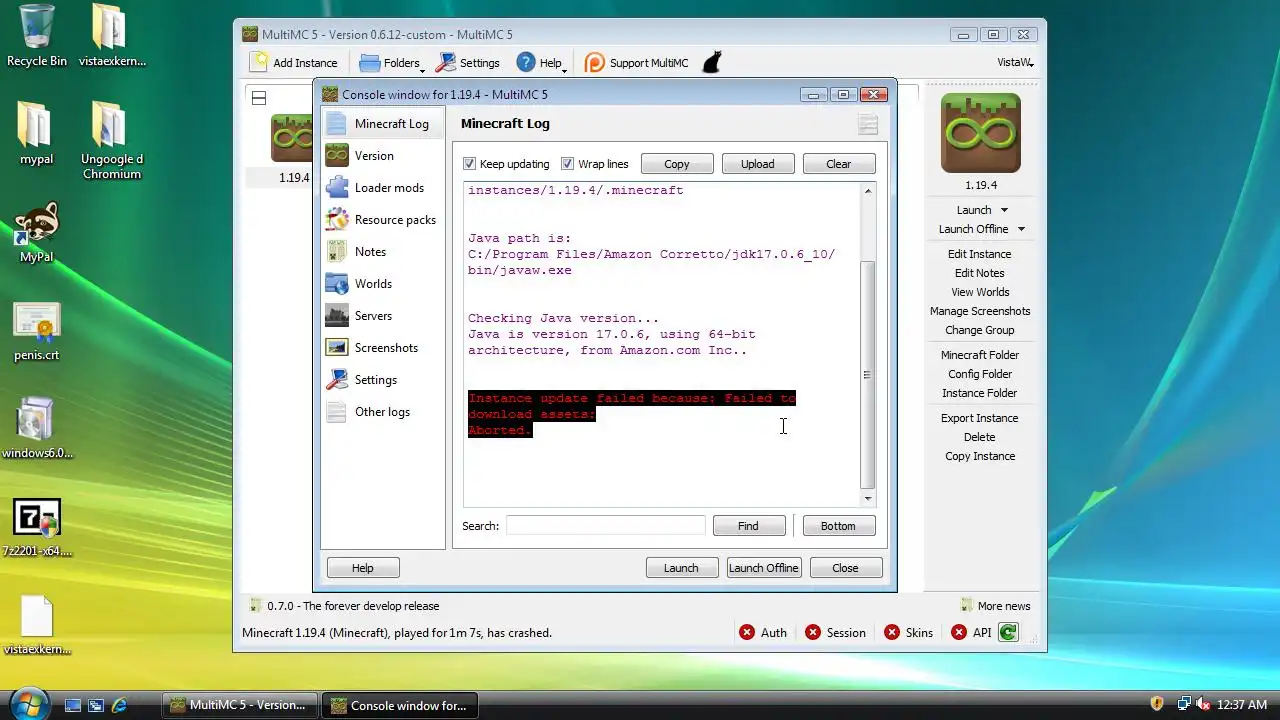
Task: Click the API status red X icon
Action: 959,632
